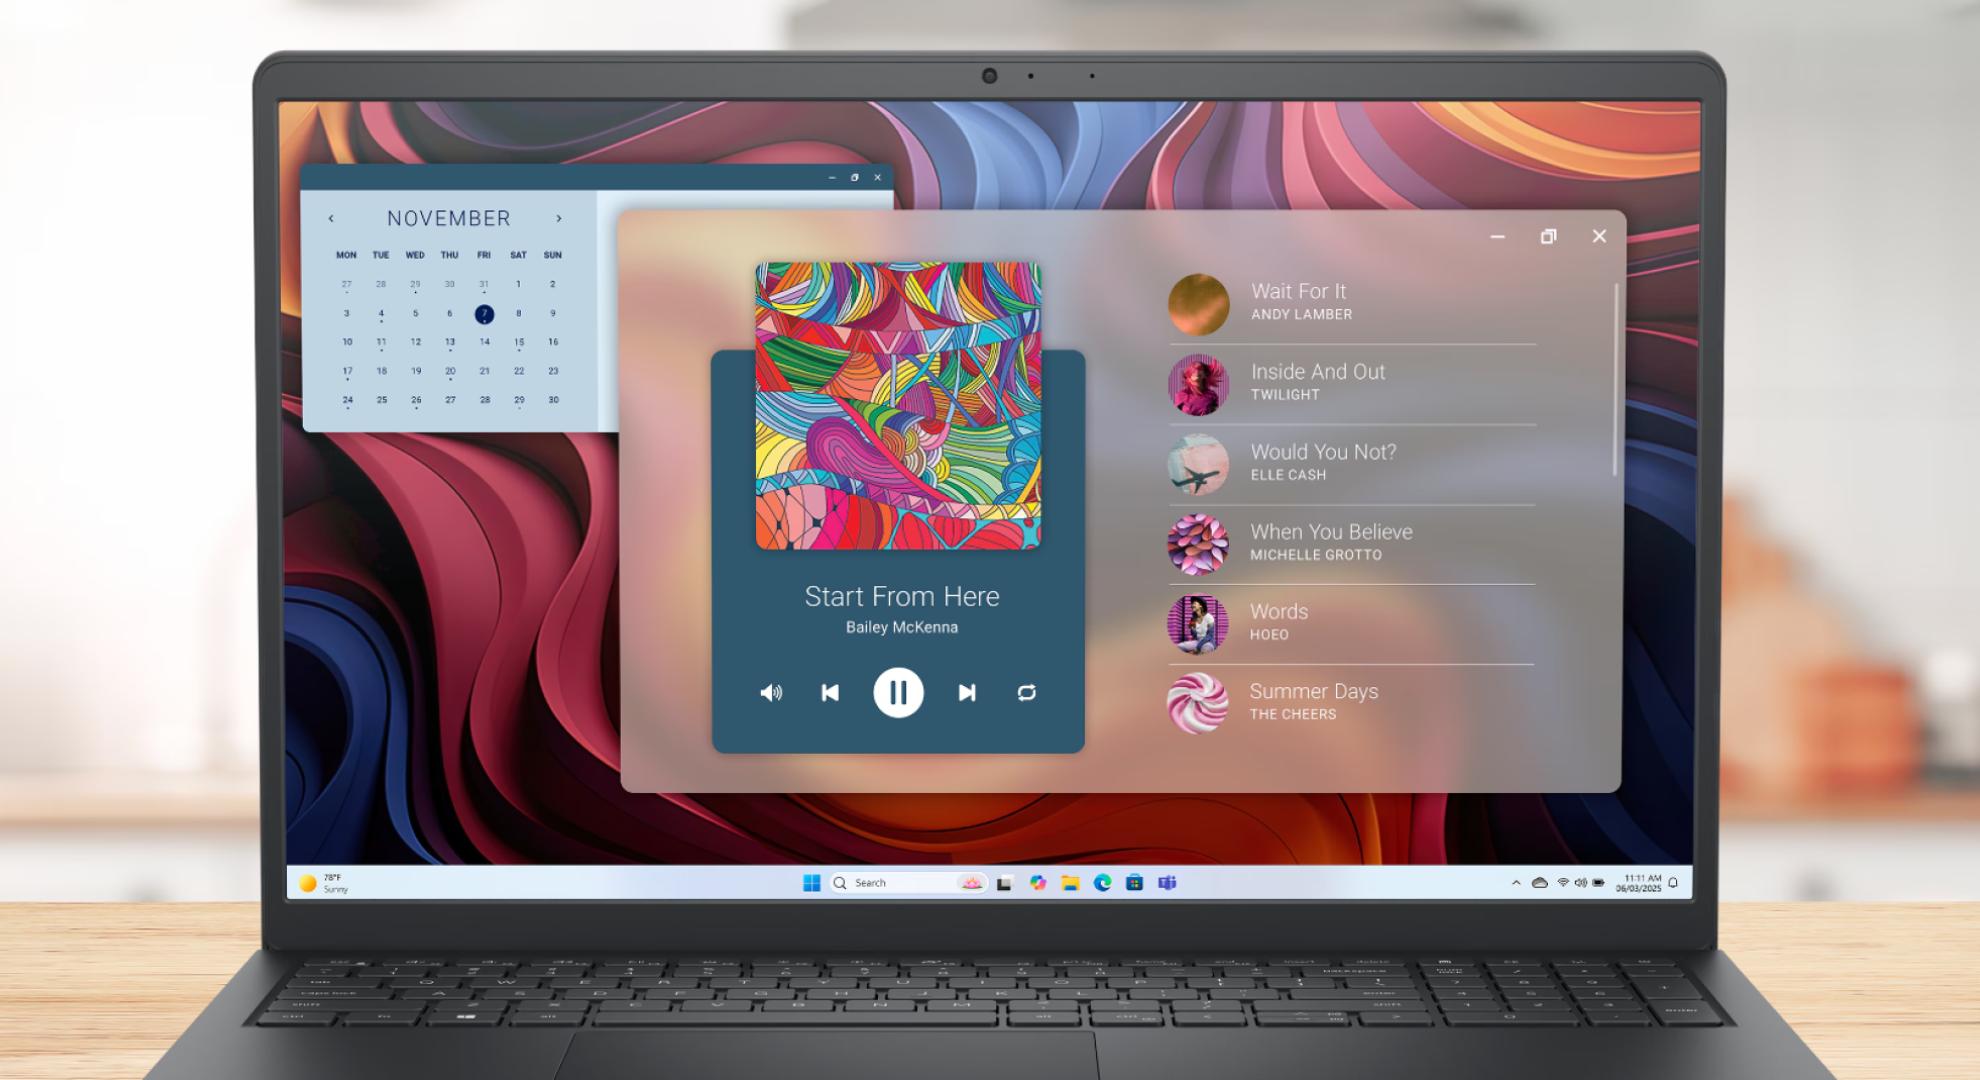Screen dimensions: 1980x1080
Task: Open the Windows Start menu
Action: tap(812, 883)
